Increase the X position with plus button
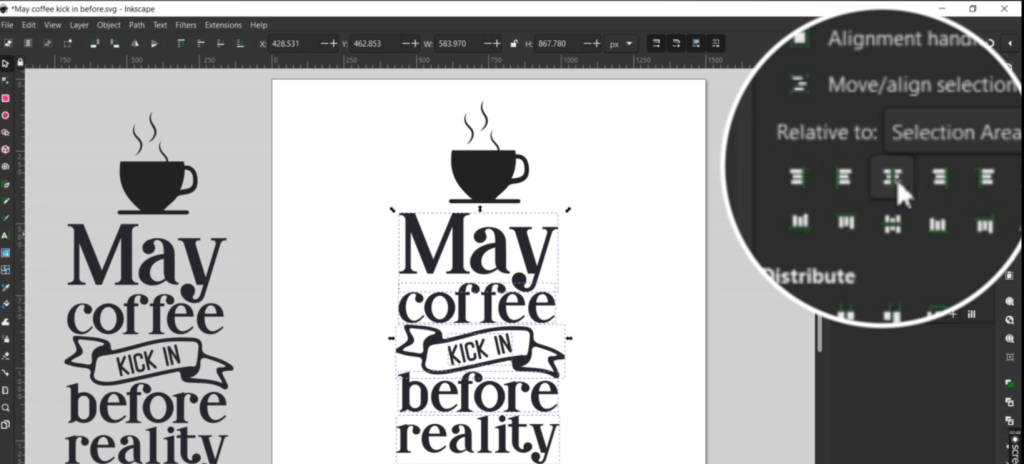 pyautogui.click(x=335, y=44)
